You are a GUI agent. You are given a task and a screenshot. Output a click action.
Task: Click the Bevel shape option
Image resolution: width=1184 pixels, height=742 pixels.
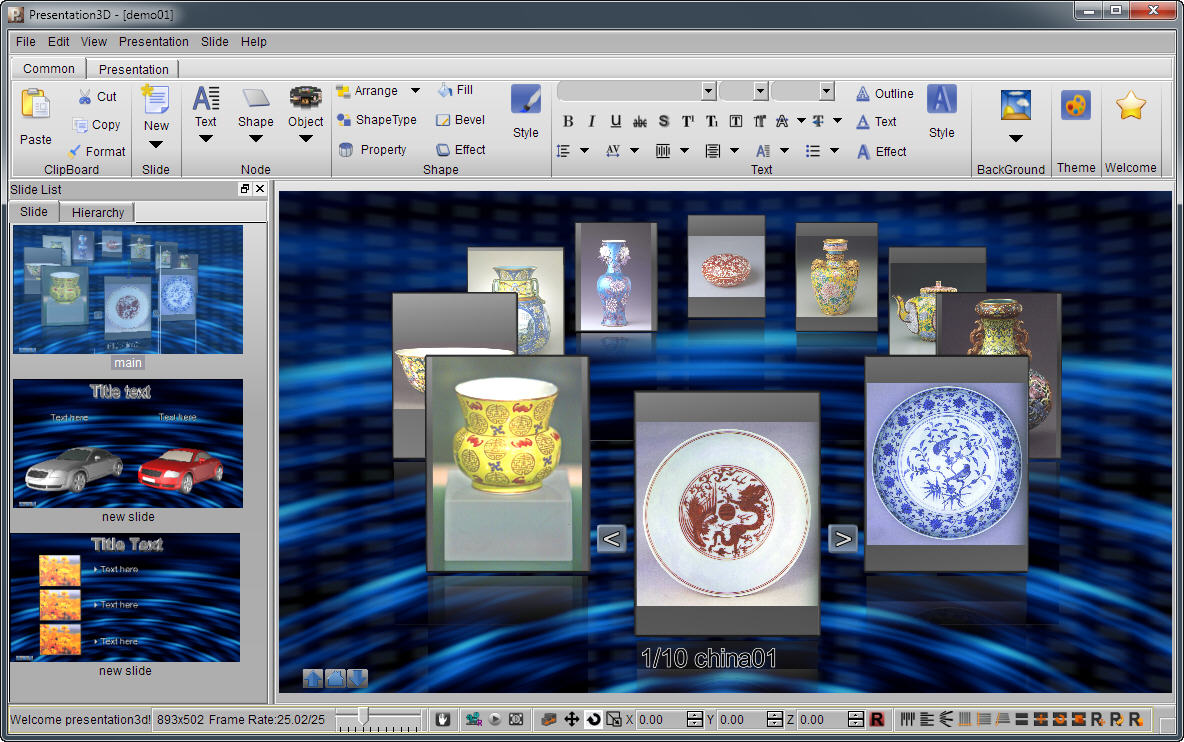coord(460,119)
